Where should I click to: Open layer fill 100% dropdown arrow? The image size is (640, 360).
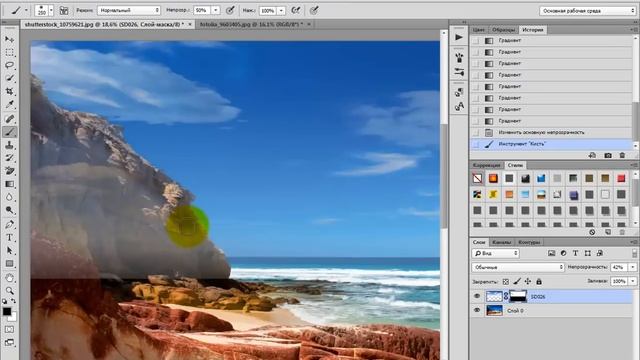pyautogui.click(x=633, y=281)
